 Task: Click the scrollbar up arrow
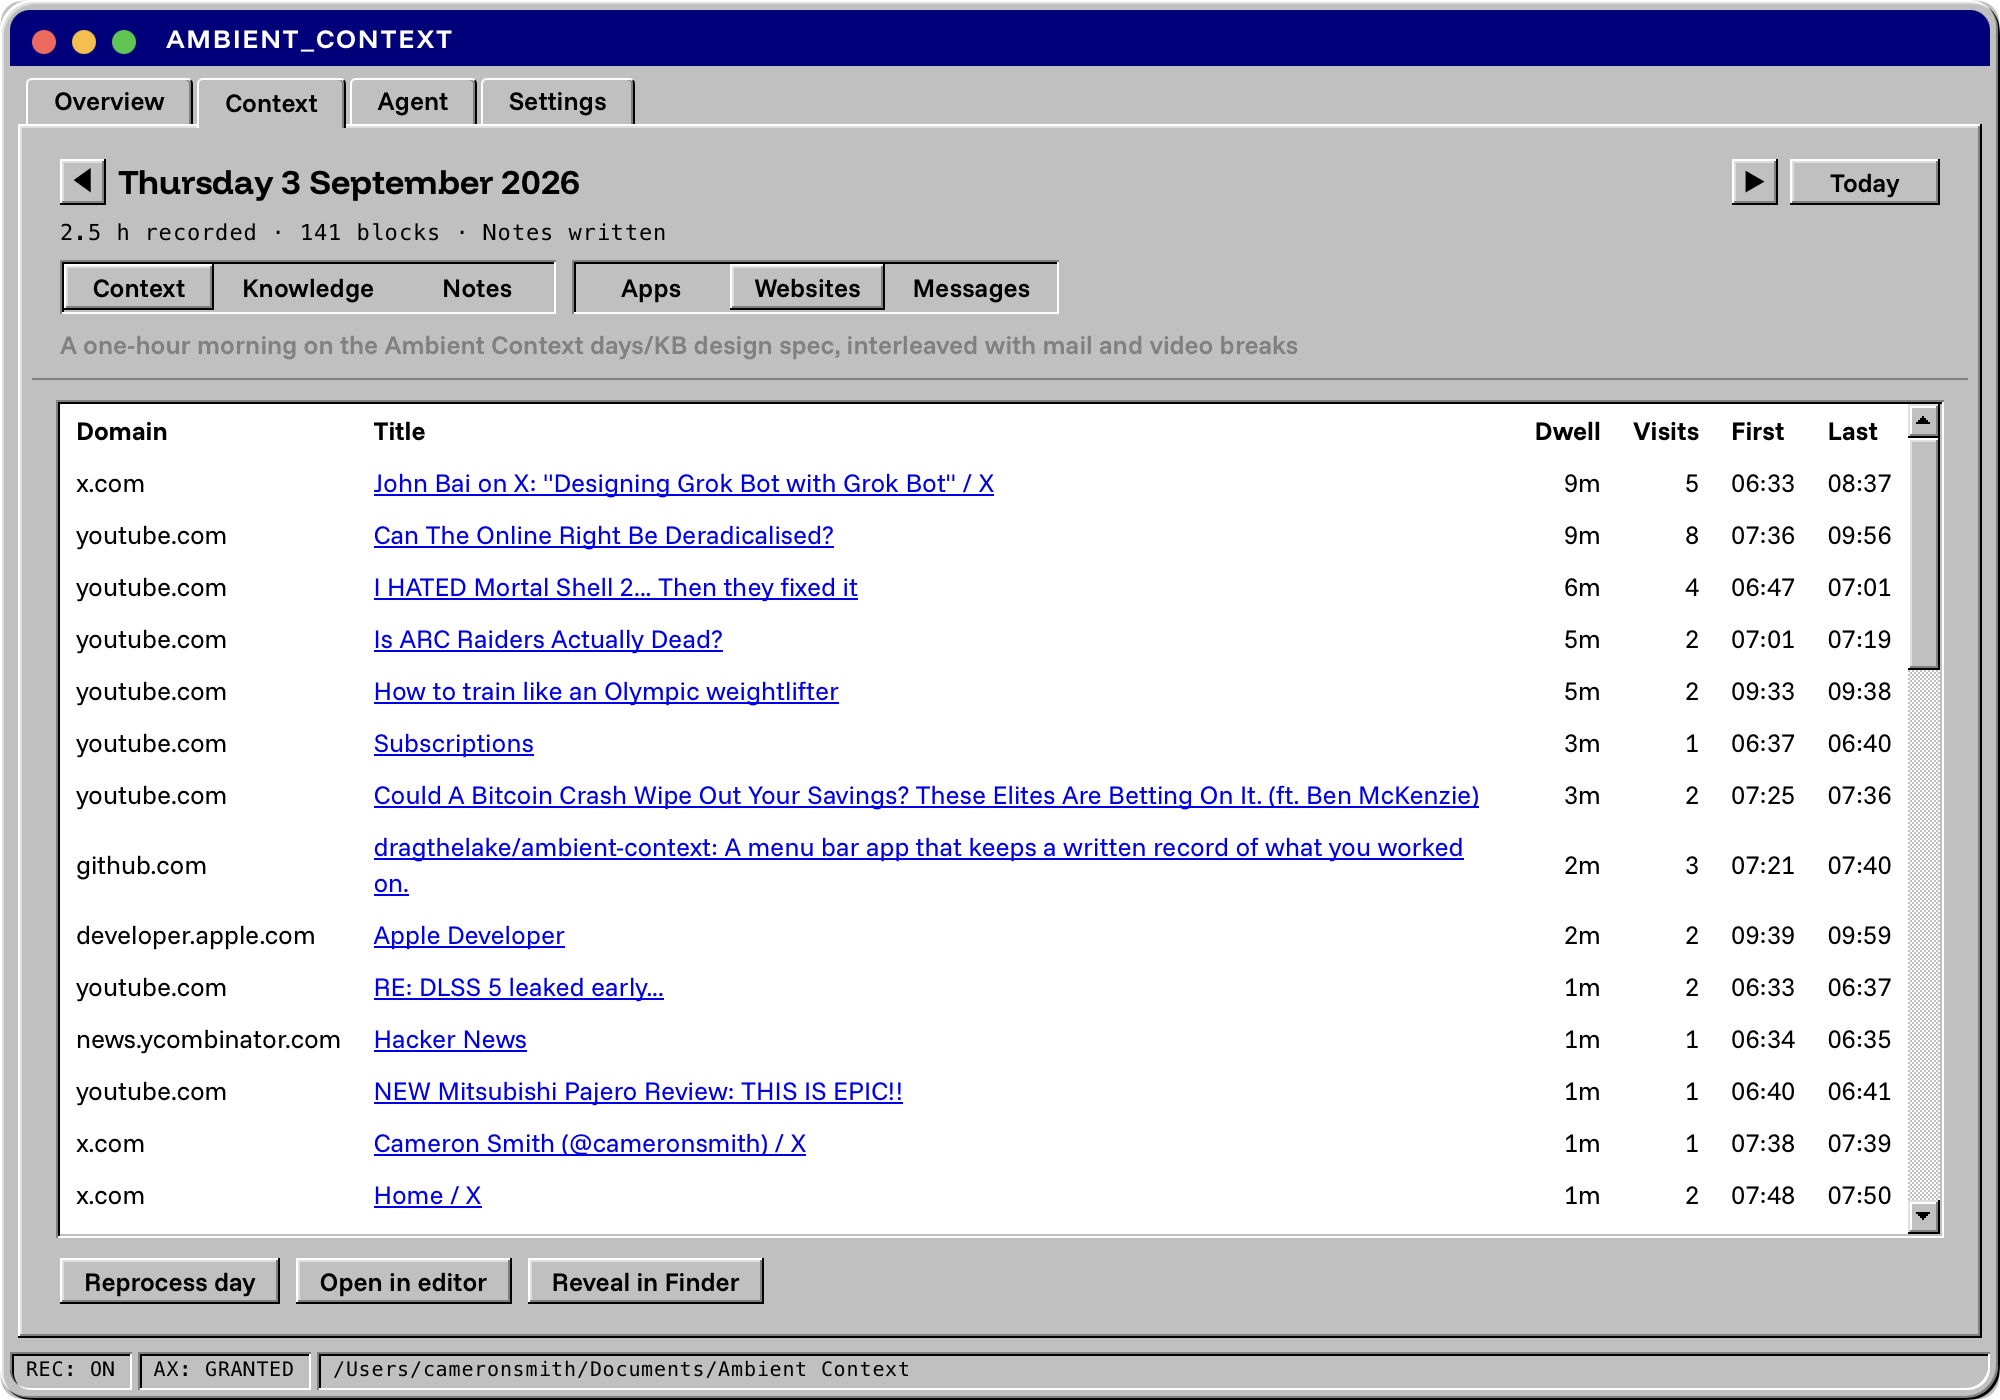1923,421
